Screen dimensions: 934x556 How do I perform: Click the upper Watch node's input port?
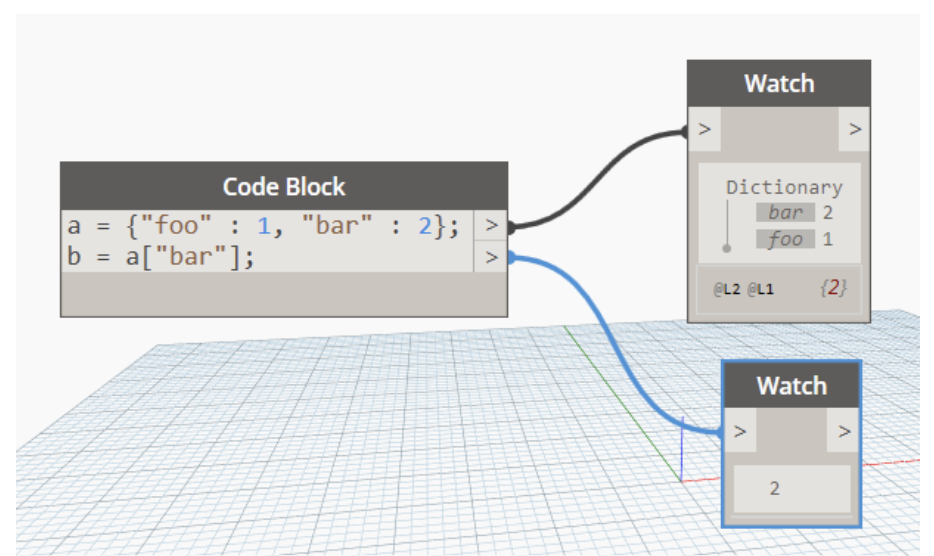[704, 129]
